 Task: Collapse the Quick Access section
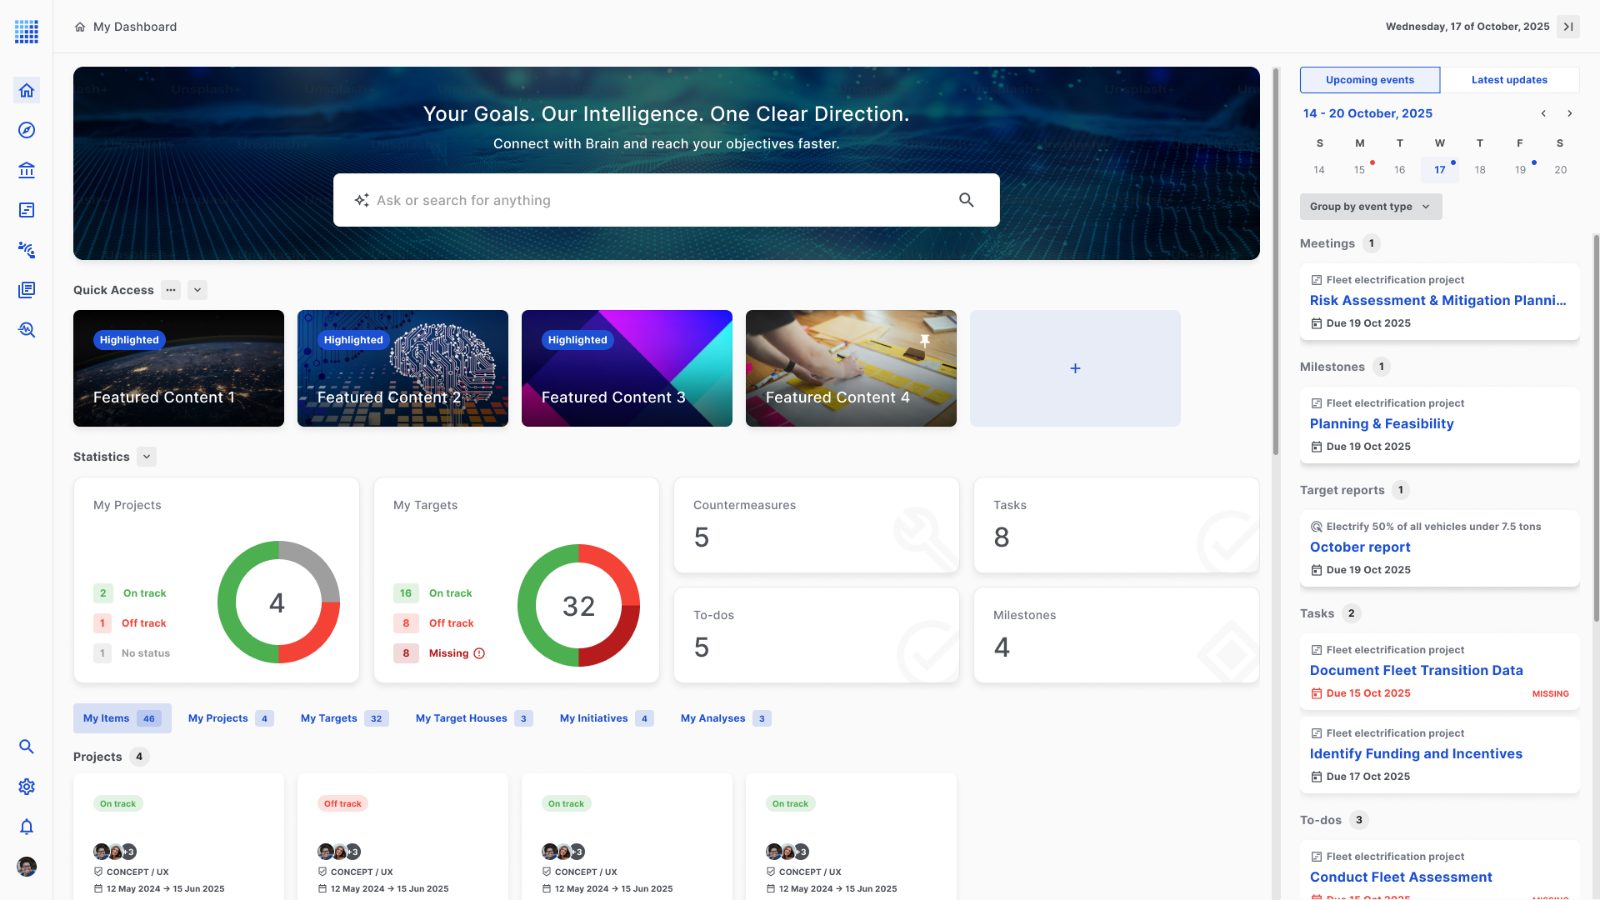coord(198,290)
